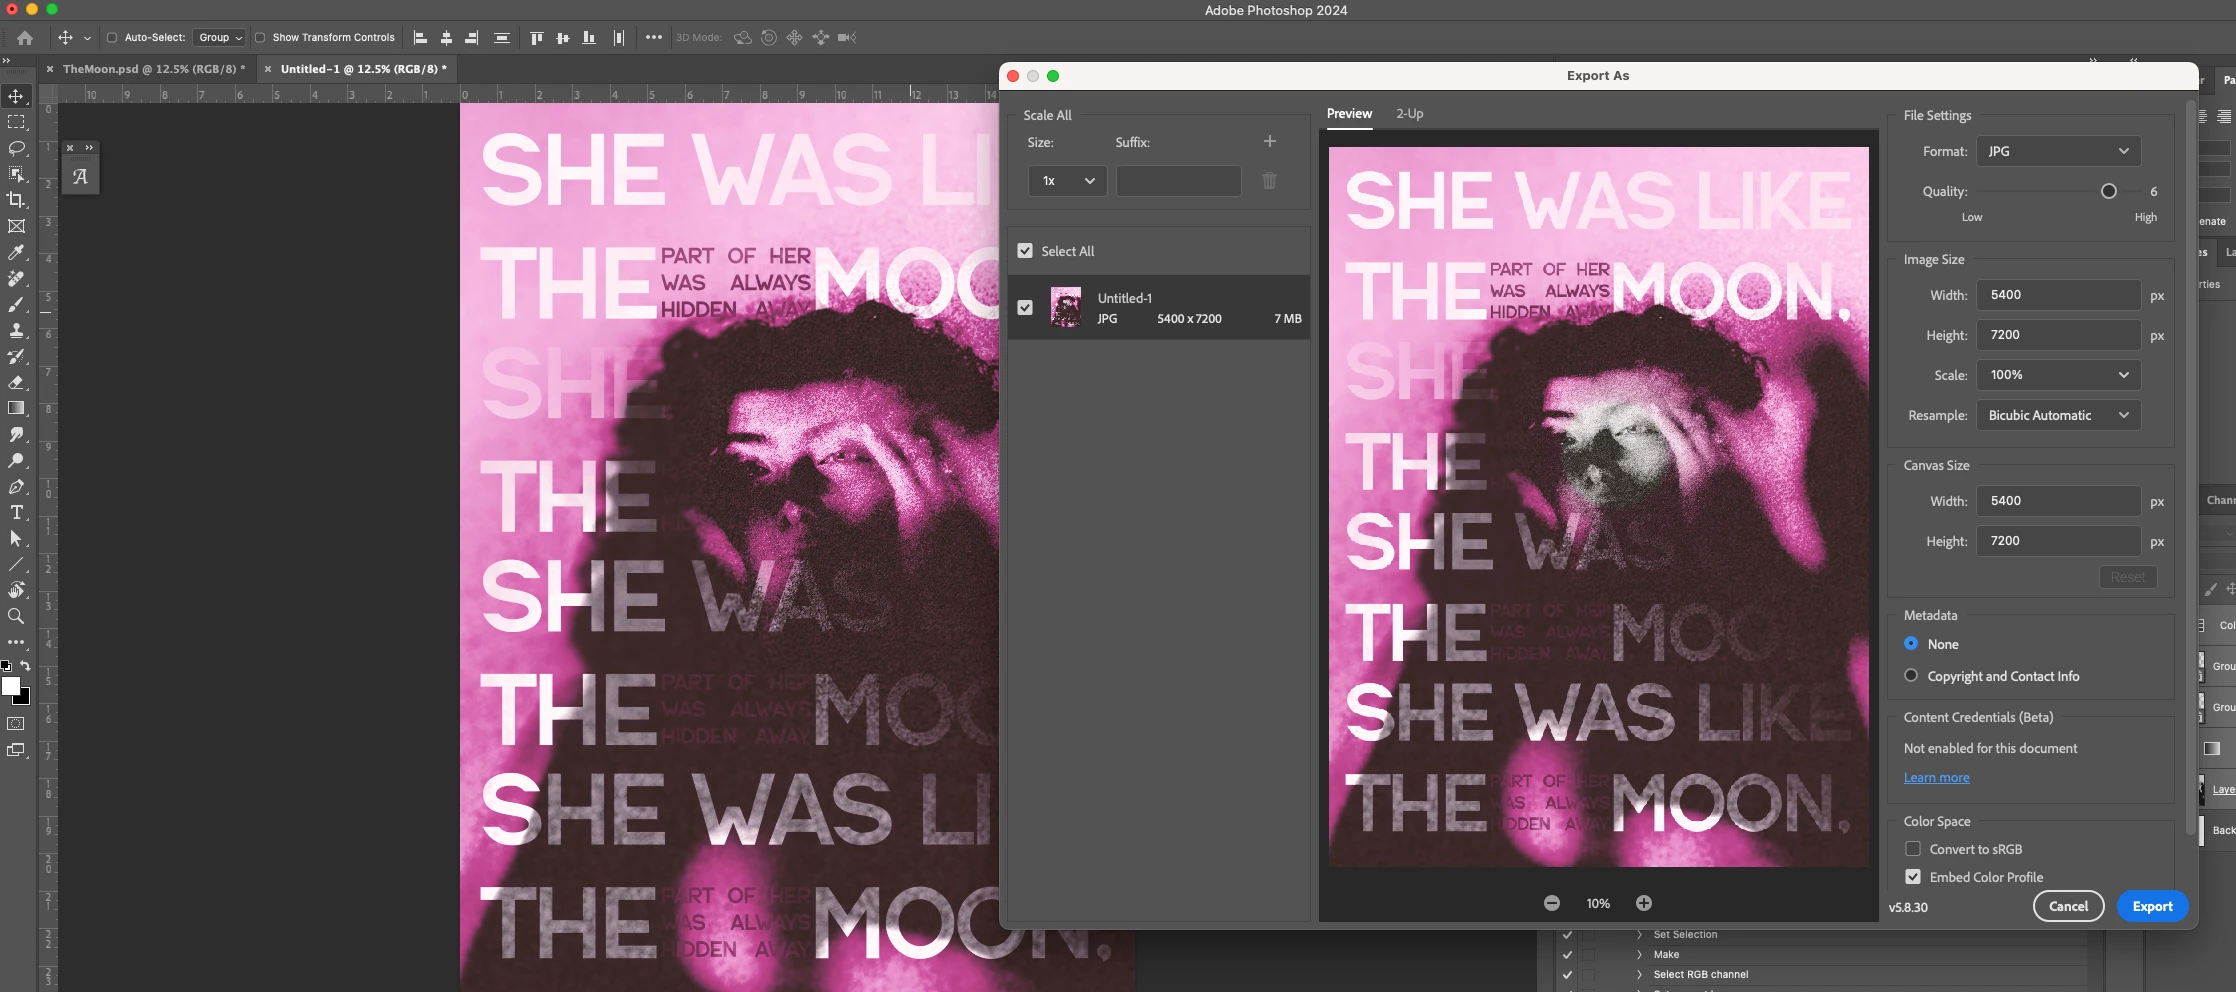Select the Brush tool
Image resolution: width=2236 pixels, height=992 pixels.
[x=16, y=304]
